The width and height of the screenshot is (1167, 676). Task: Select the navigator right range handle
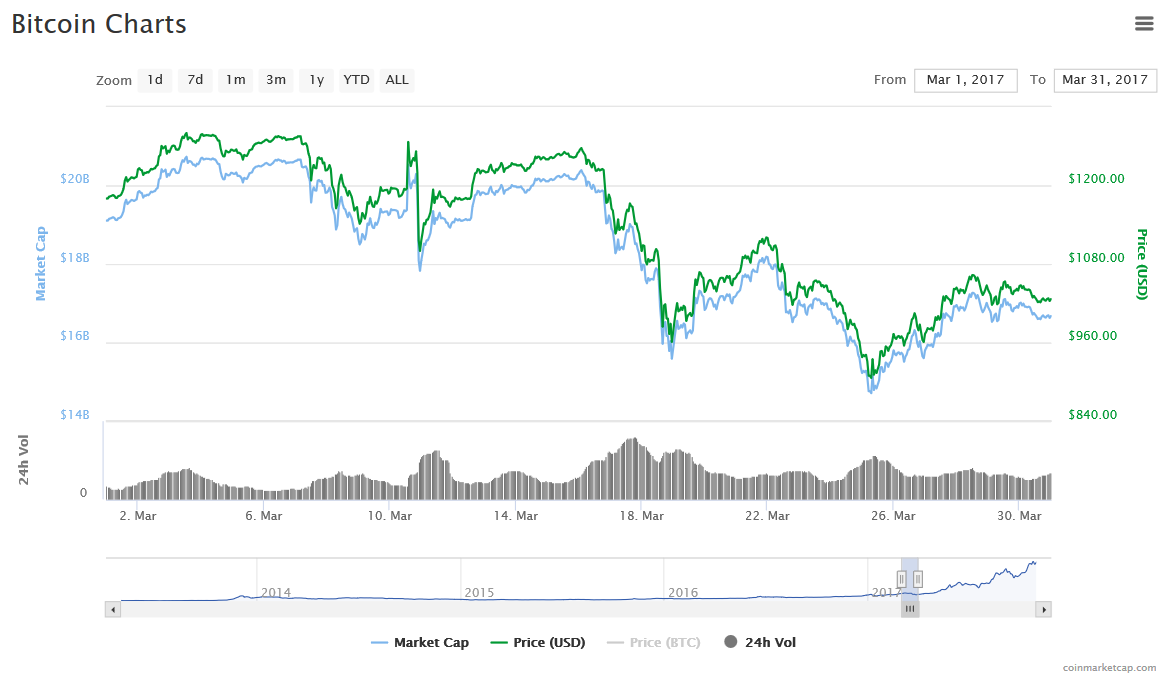click(918, 579)
